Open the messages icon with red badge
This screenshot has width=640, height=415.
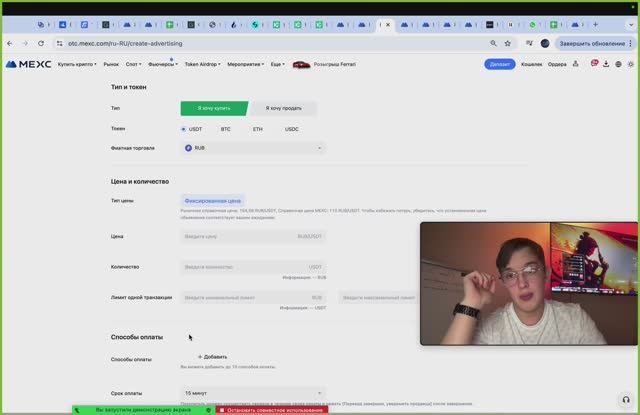pos(594,63)
